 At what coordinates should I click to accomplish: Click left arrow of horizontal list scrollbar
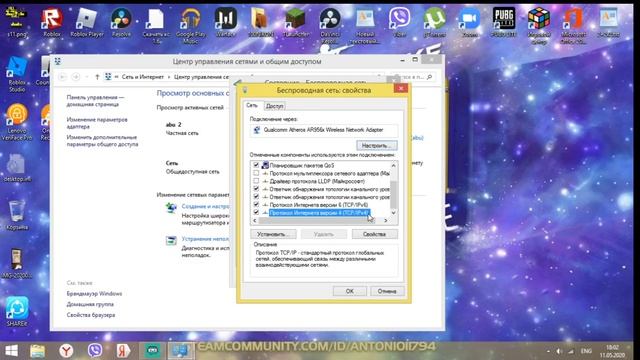255,220
